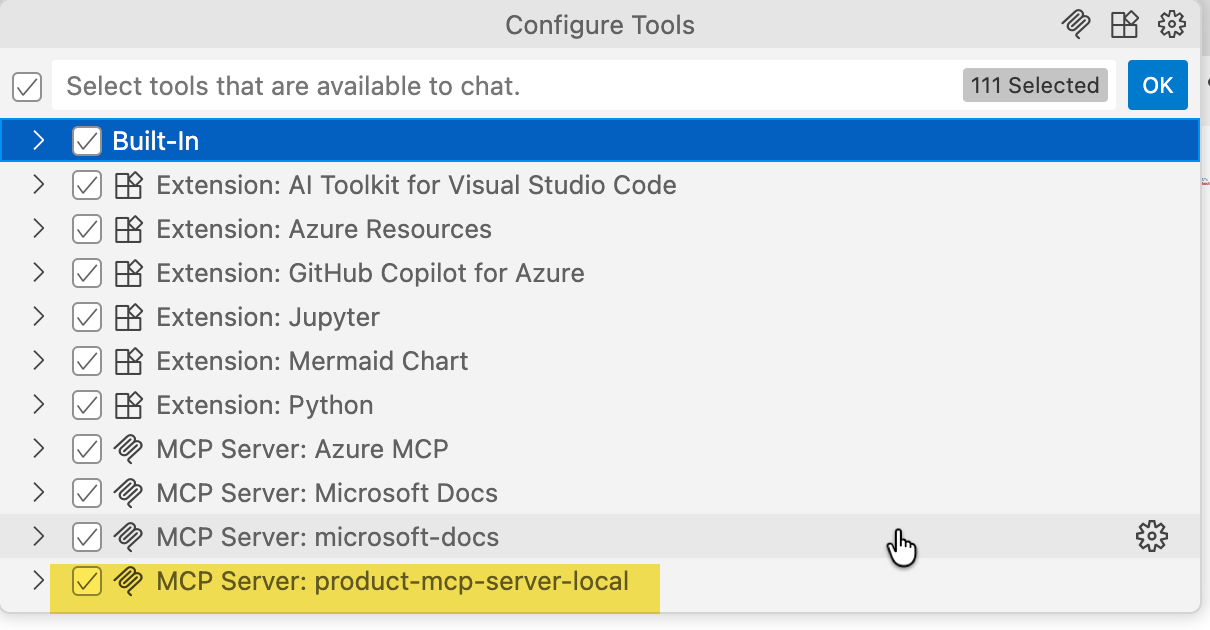
Task: Open settings gear in Configure Tools header
Action: tap(1171, 24)
